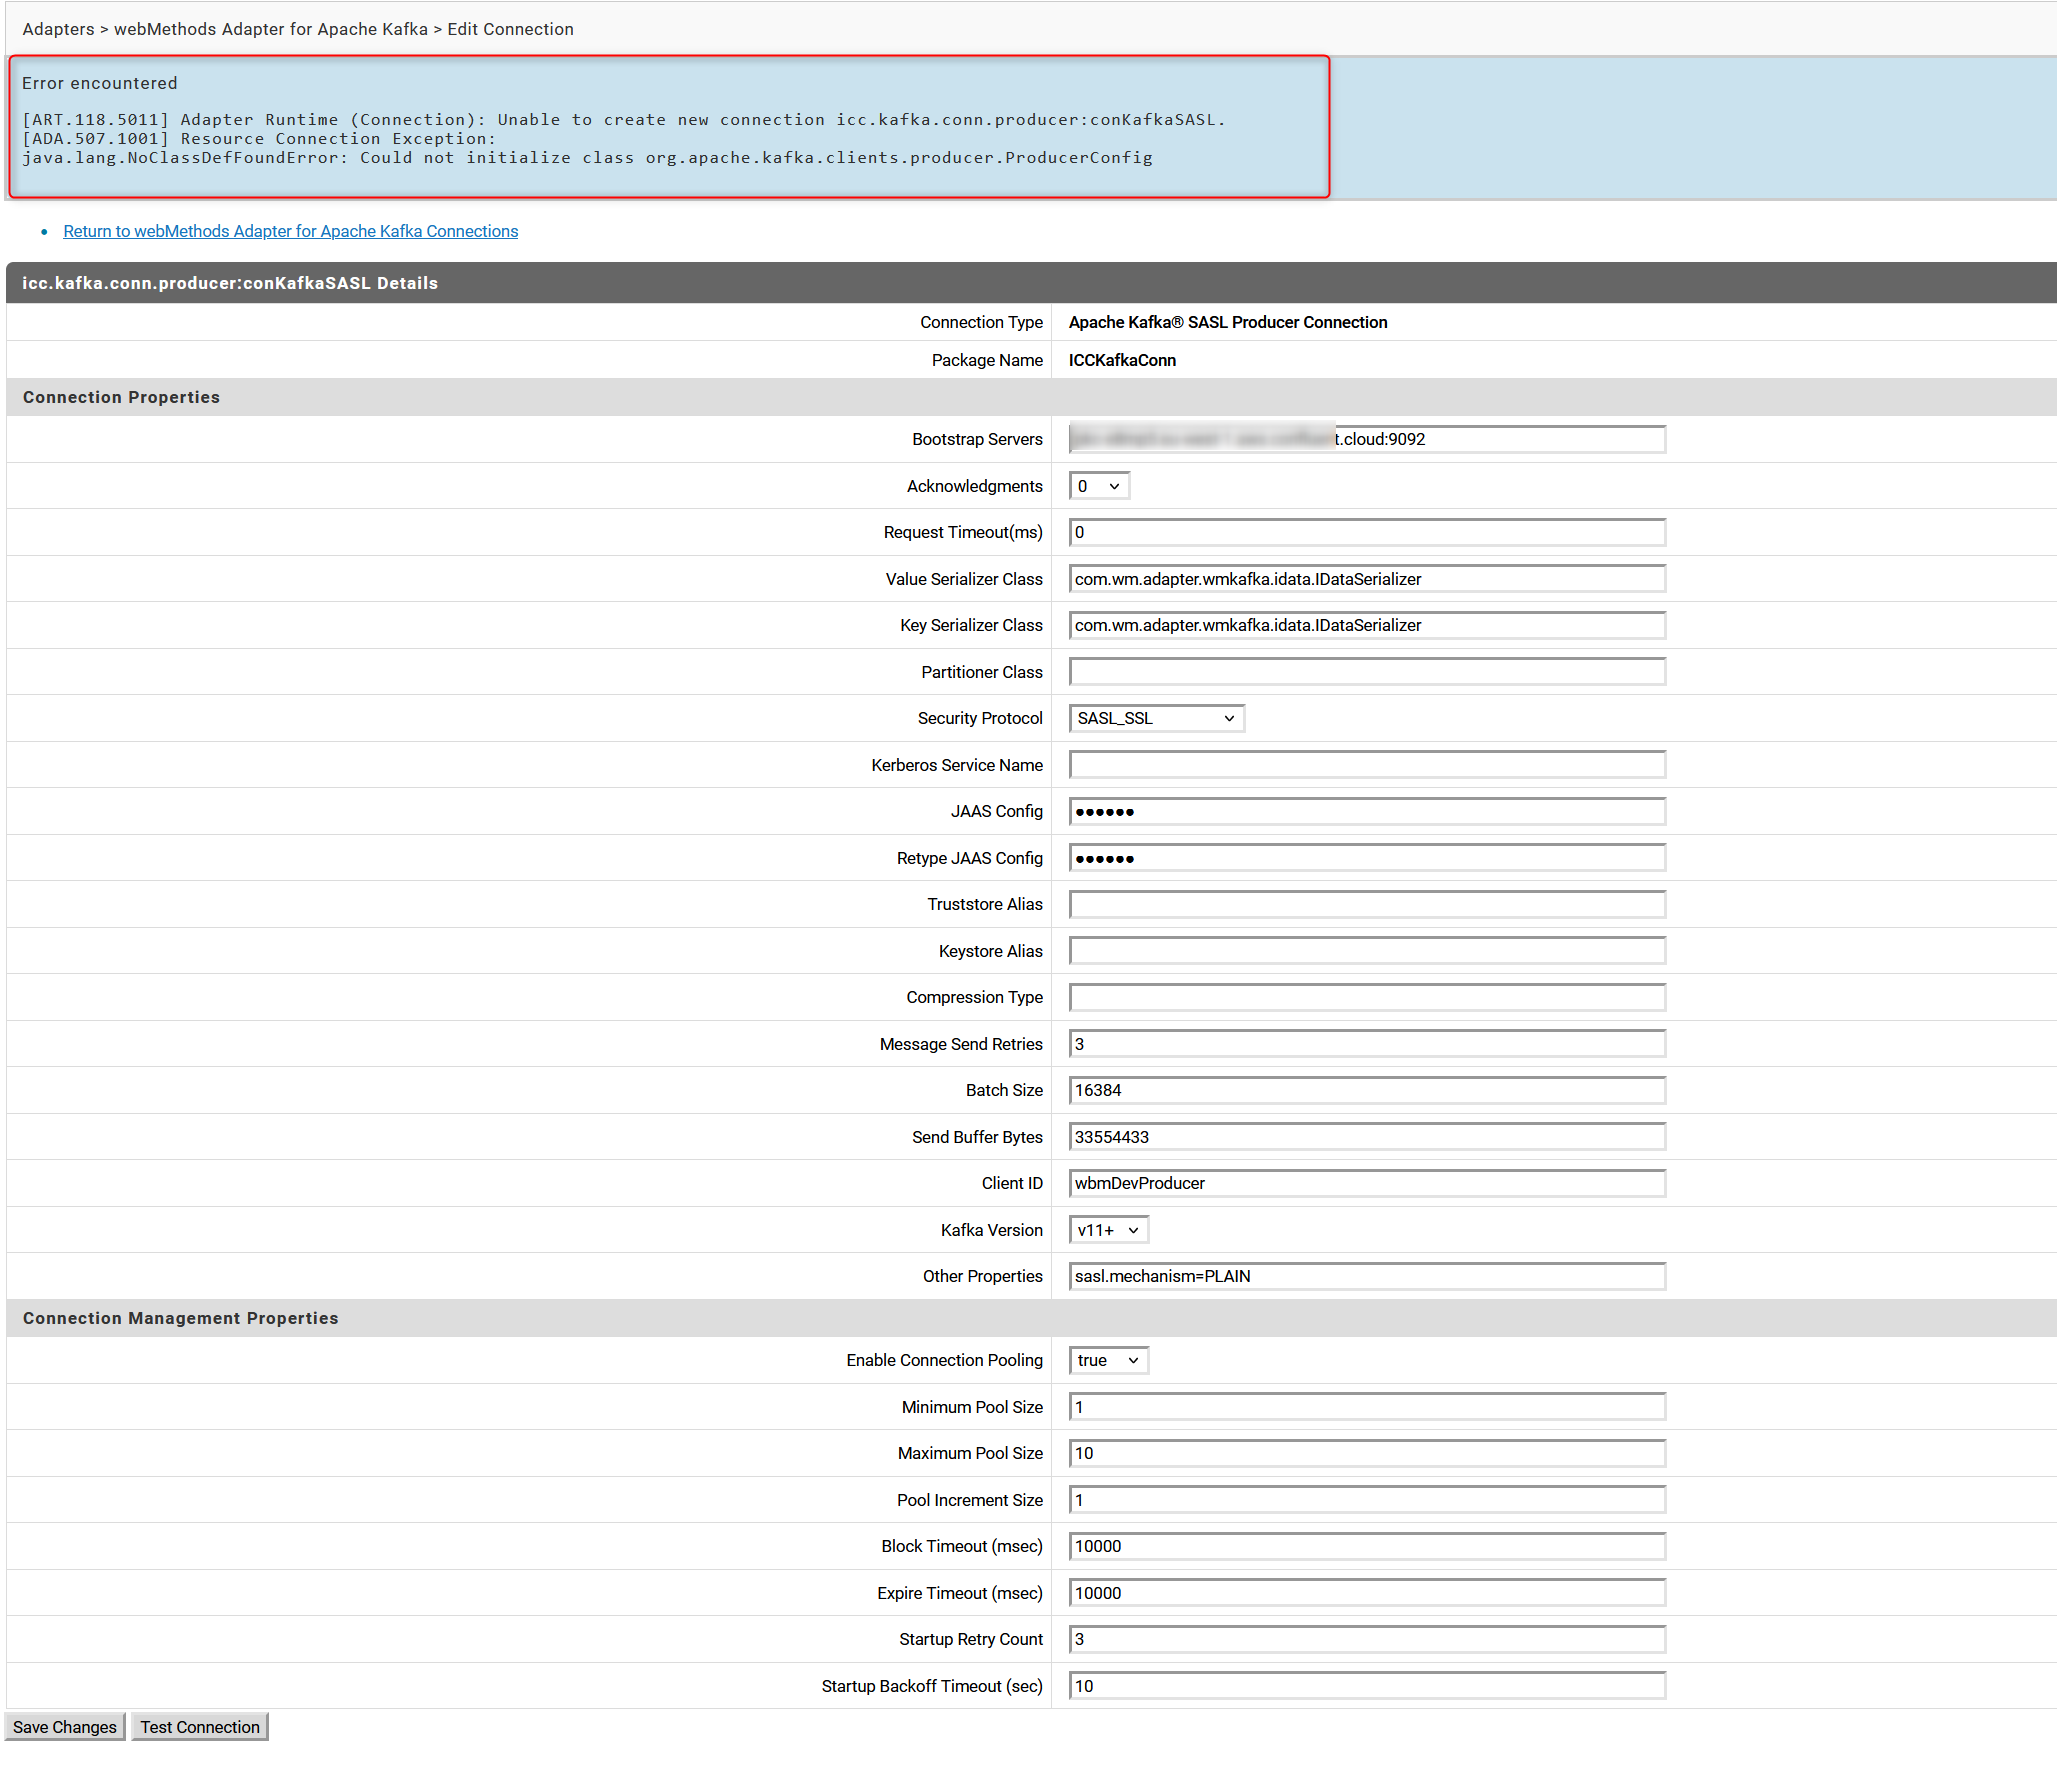Open the Kafka Version dropdown
The height and width of the screenshot is (1770, 2057).
1108,1229
